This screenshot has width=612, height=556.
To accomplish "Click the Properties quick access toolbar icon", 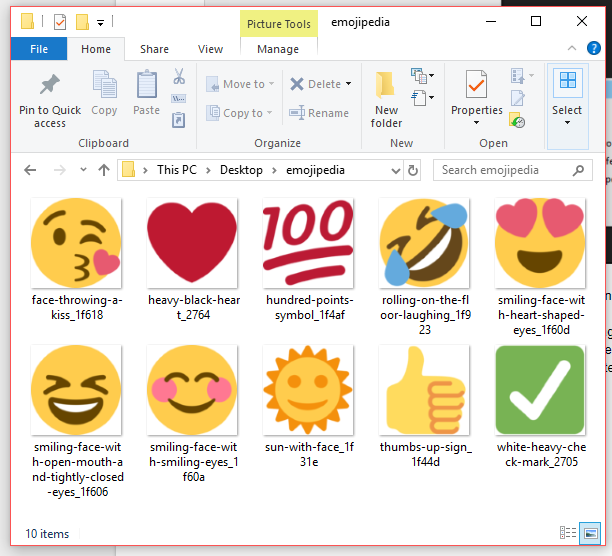I will pyautogui.click(x=60, y=22).
